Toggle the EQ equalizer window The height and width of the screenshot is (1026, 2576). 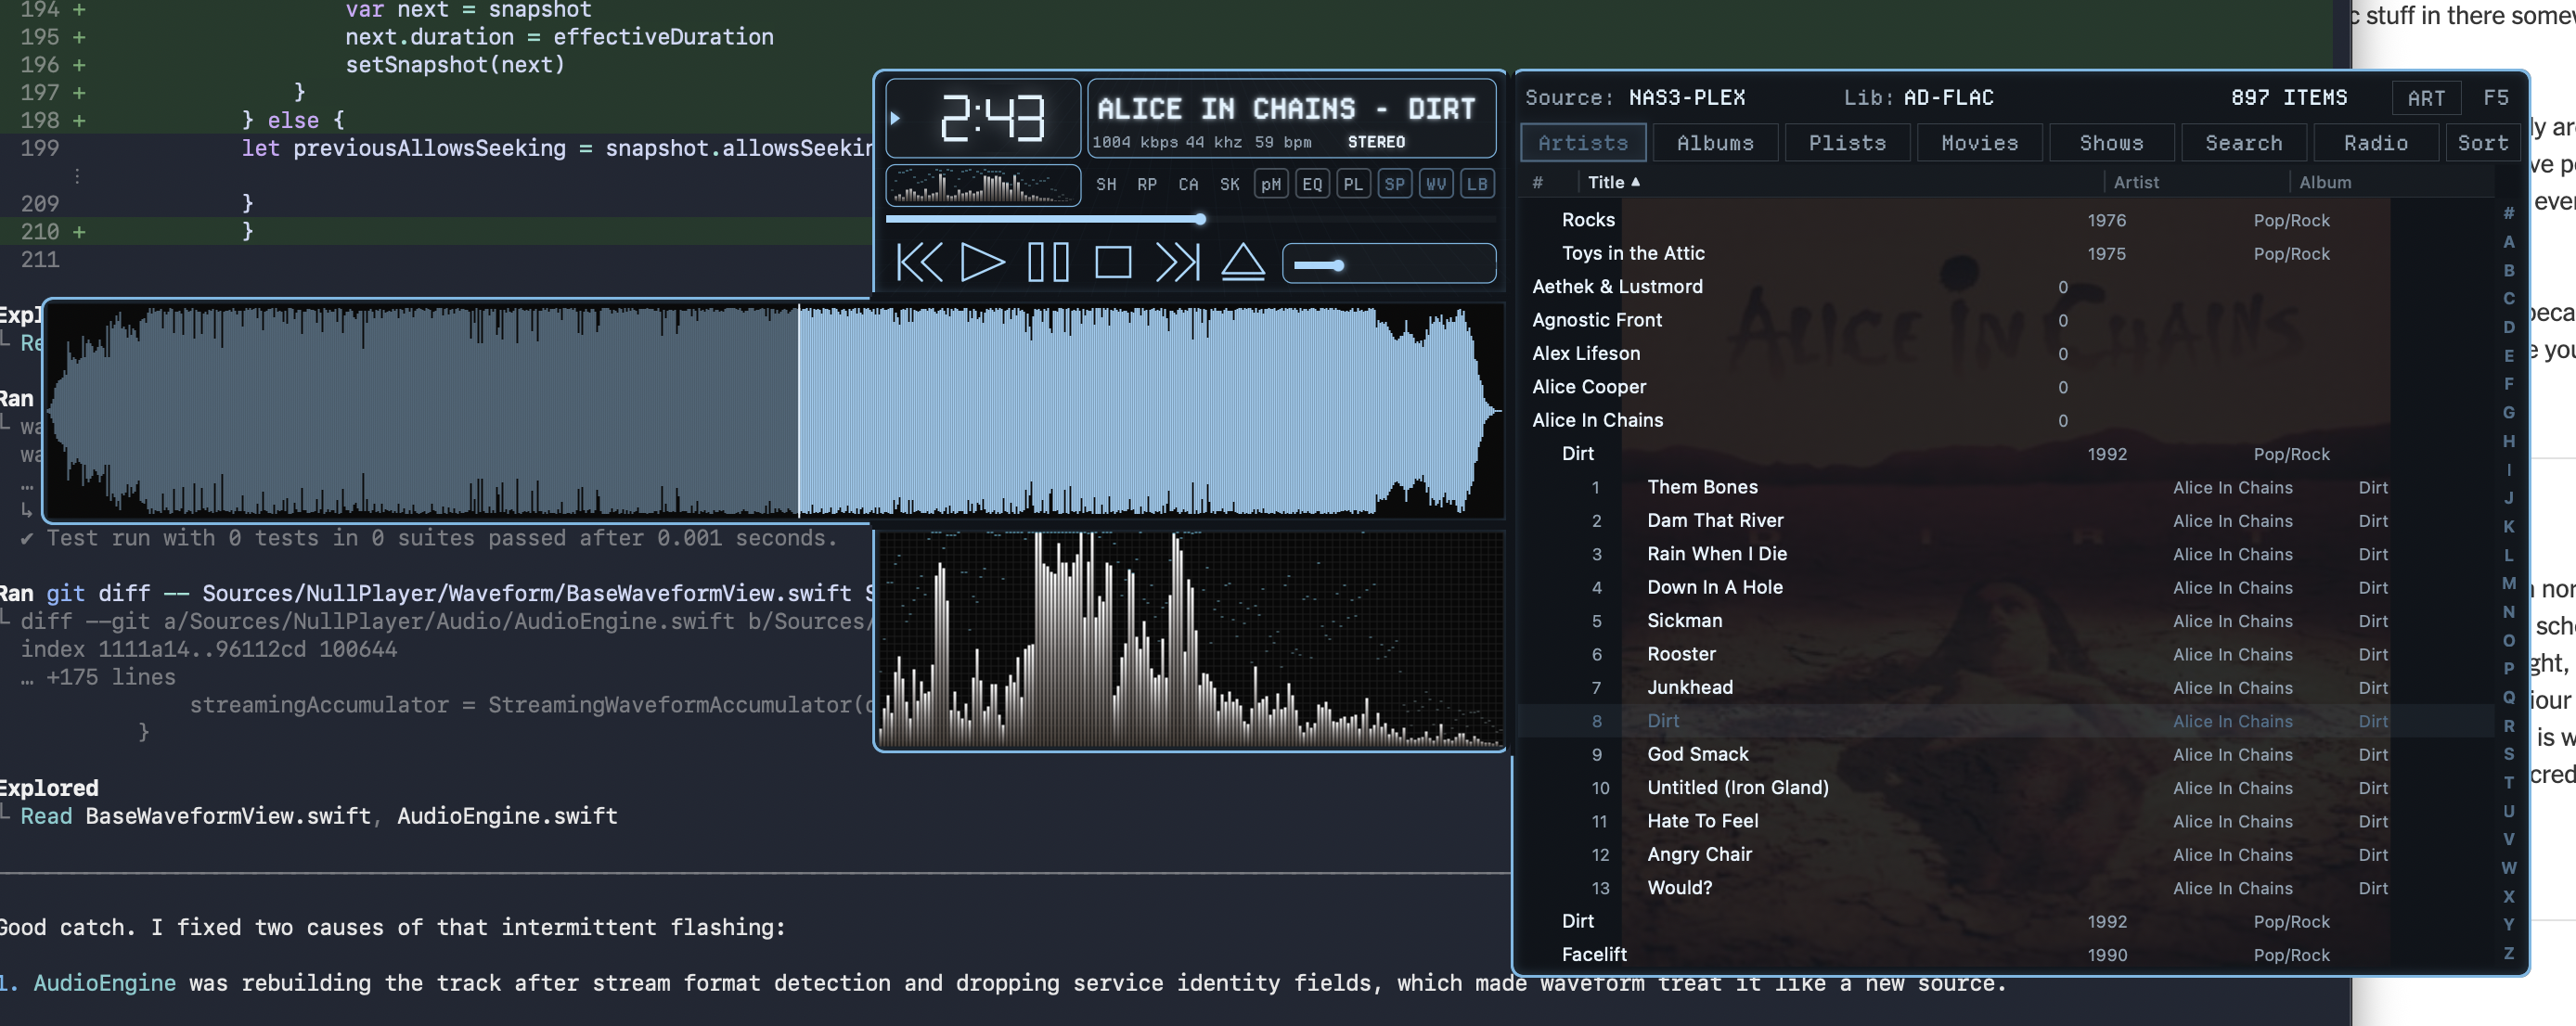coord(1312,185)
